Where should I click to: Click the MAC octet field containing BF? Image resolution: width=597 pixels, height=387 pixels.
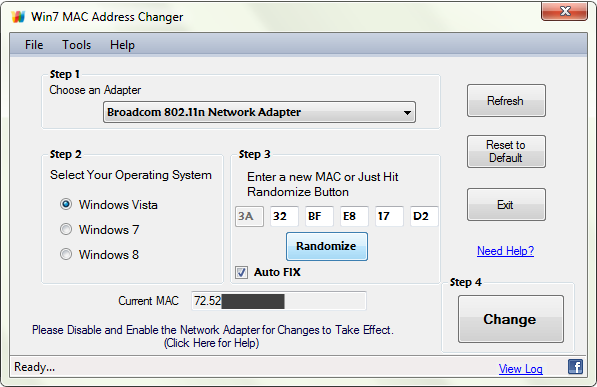[x=319, y=216]
